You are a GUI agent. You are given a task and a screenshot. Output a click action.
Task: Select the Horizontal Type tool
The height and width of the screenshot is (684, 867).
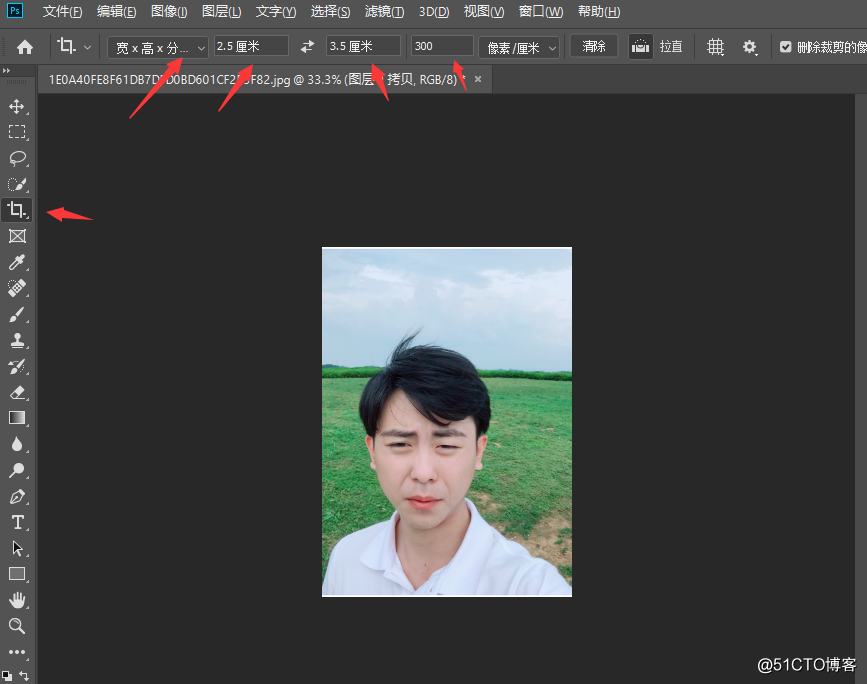click(17, 523)
